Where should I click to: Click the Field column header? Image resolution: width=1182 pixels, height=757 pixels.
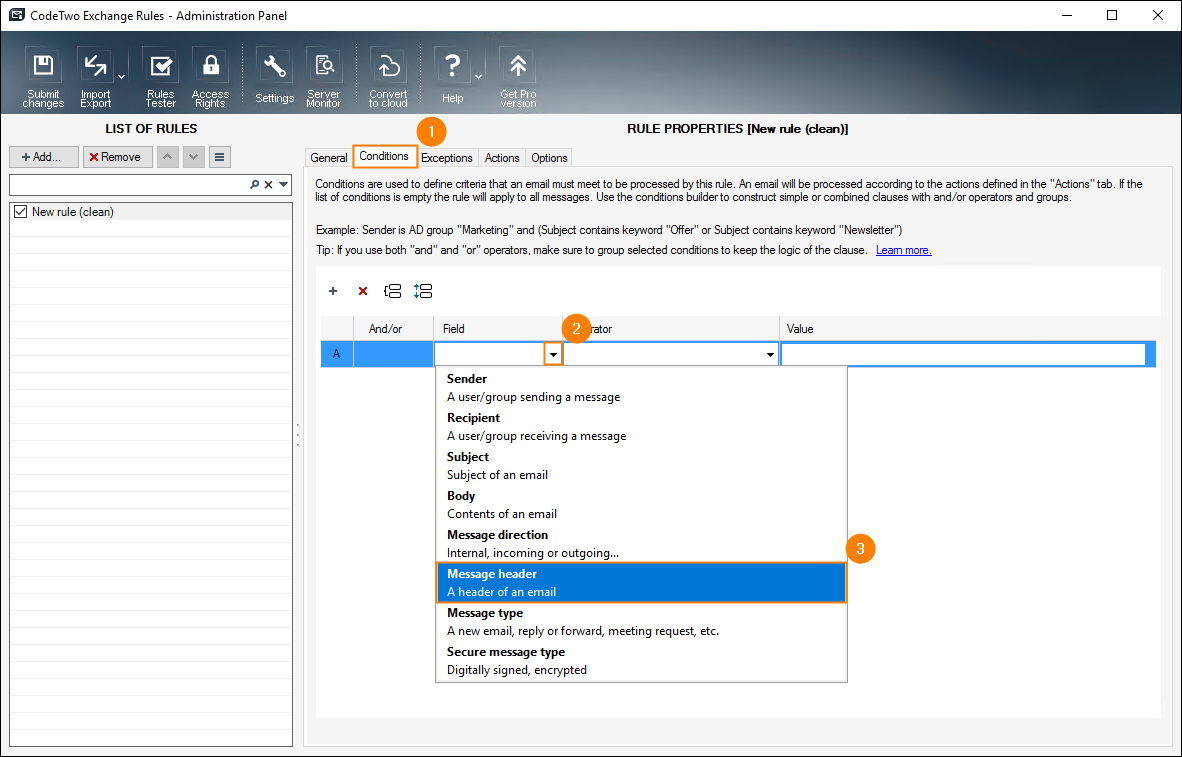pyautogui.click(x=498, y=329)
